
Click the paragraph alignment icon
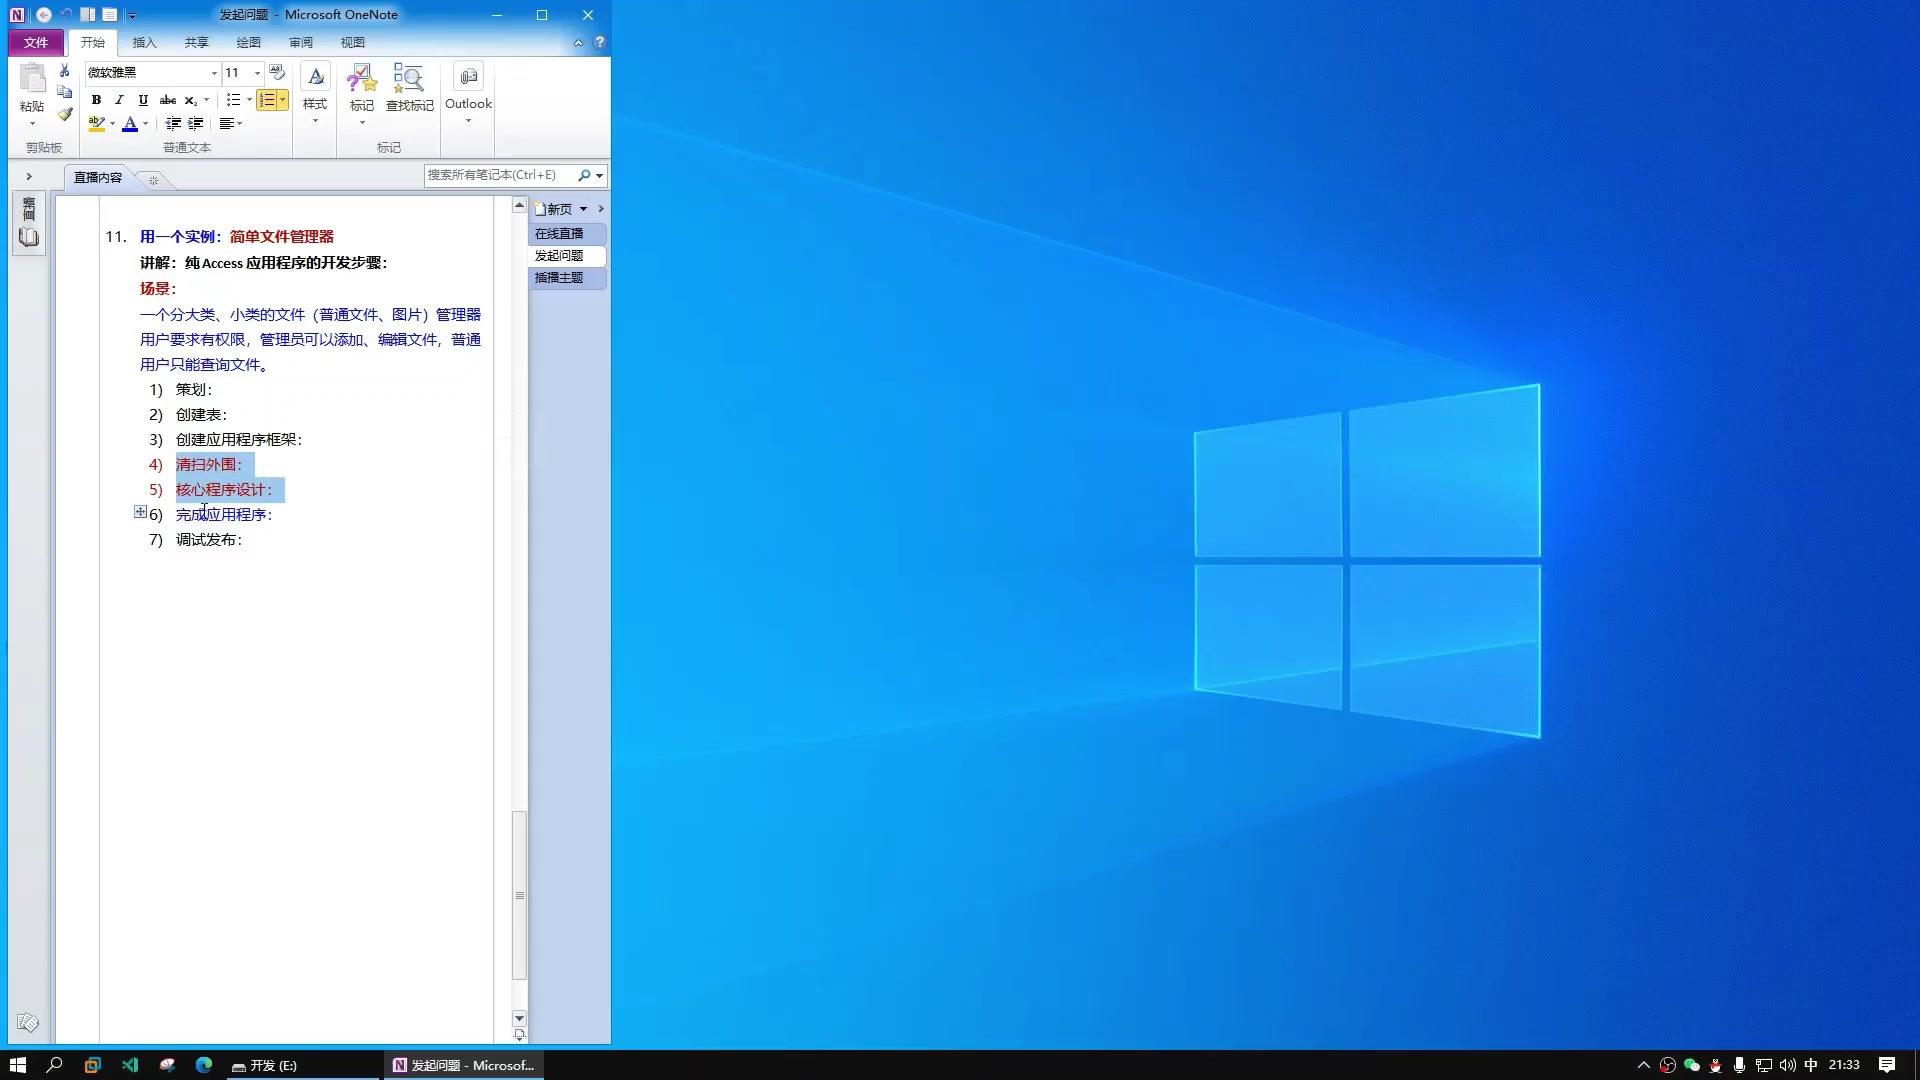click(231, 123)
